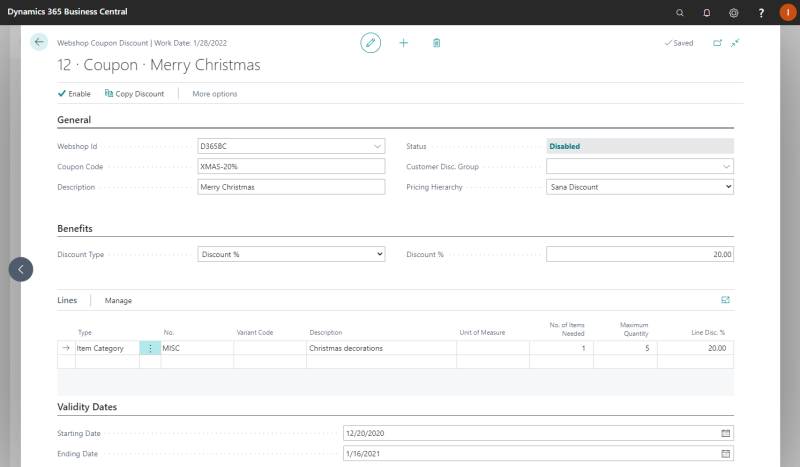Screen dimensions: 800x467
Task: Open the search magnifier in top bar
Action: [680, 13]
